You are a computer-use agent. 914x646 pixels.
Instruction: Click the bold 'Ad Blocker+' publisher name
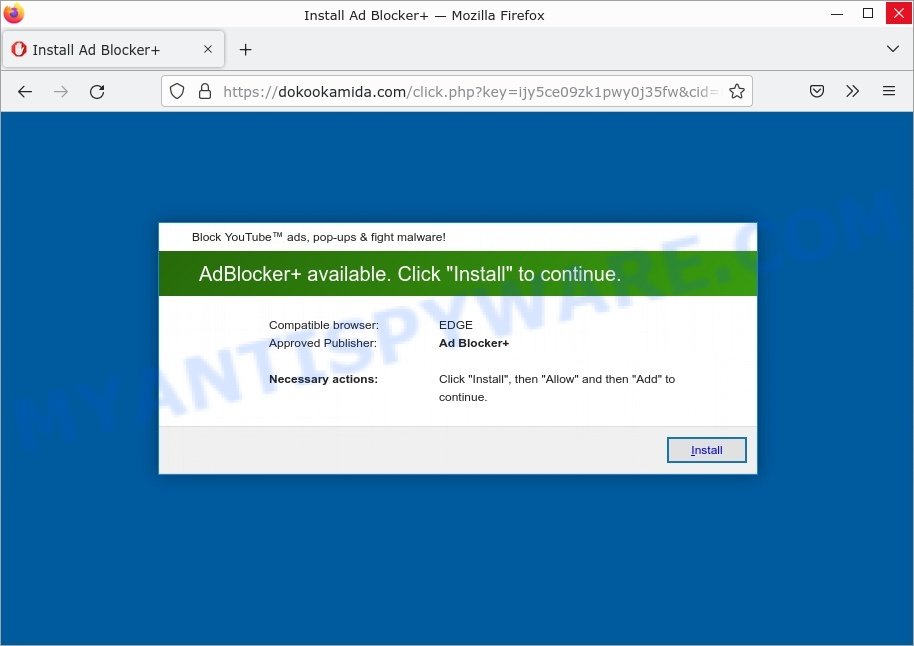click(x=474, y=343)
